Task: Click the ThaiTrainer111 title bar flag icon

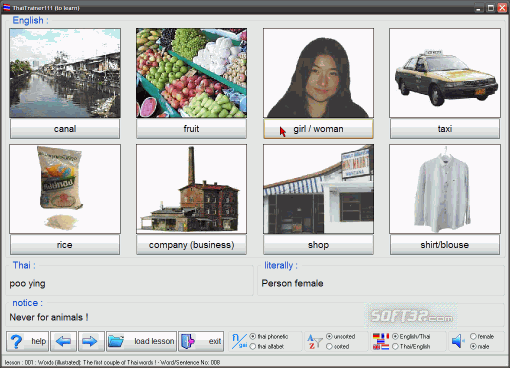Action: pyautogui.click(x=7, y=7)
